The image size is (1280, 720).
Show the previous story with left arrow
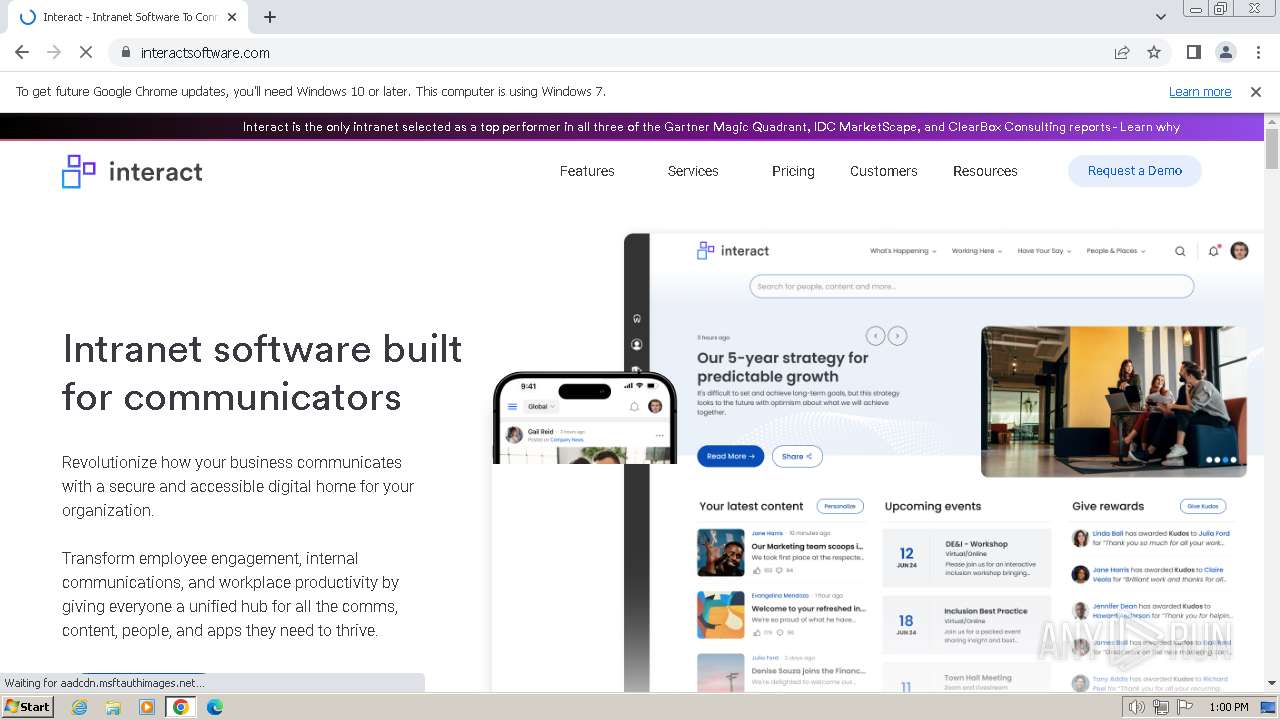click(x=875, y=336)
